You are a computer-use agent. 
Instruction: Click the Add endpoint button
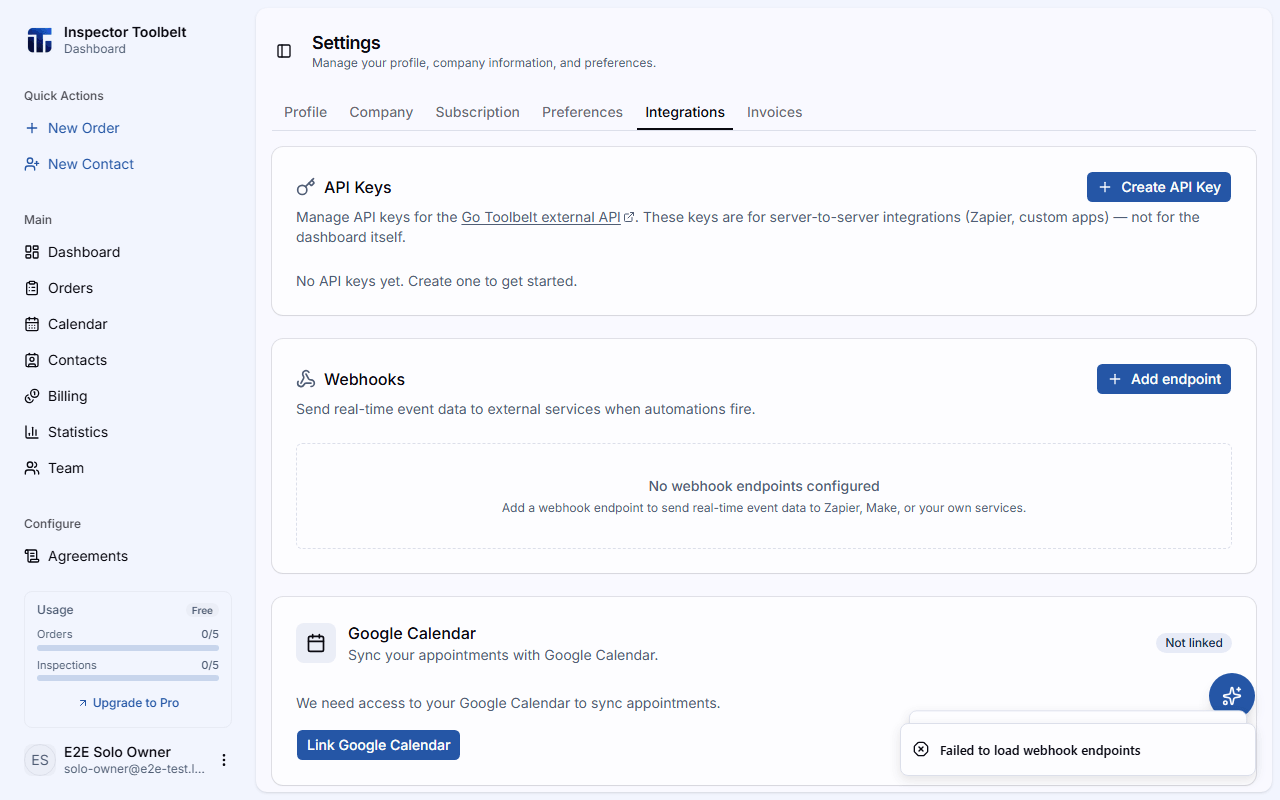[1164, 379]
